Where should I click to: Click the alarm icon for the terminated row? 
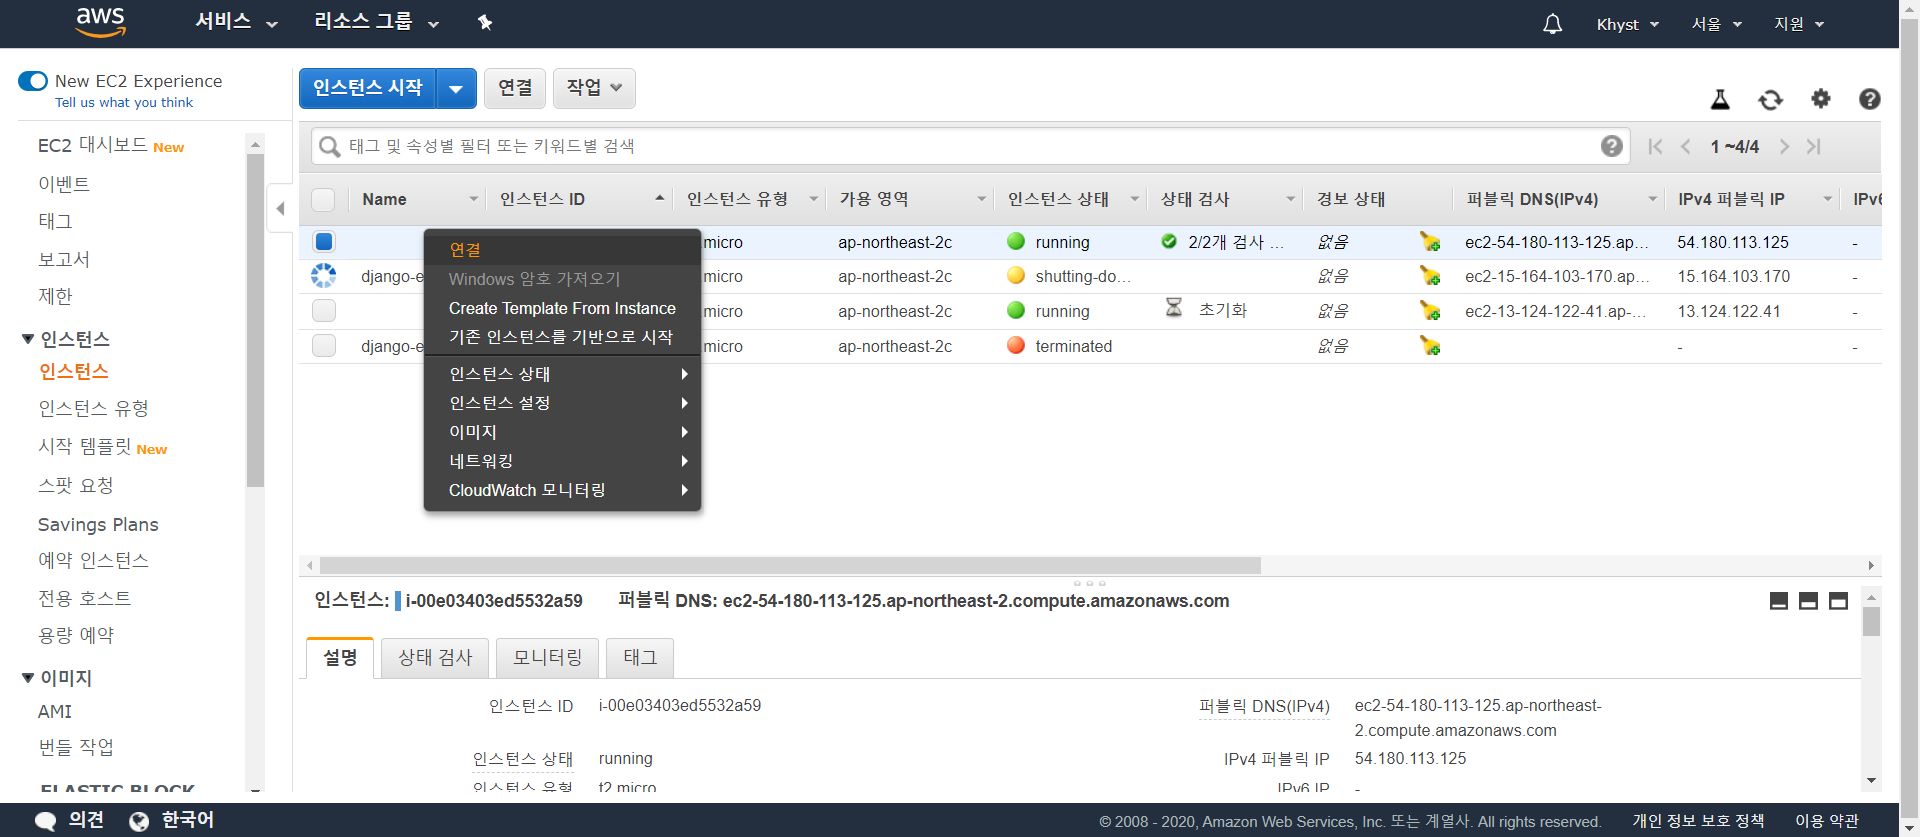[x=1430, y=346]
